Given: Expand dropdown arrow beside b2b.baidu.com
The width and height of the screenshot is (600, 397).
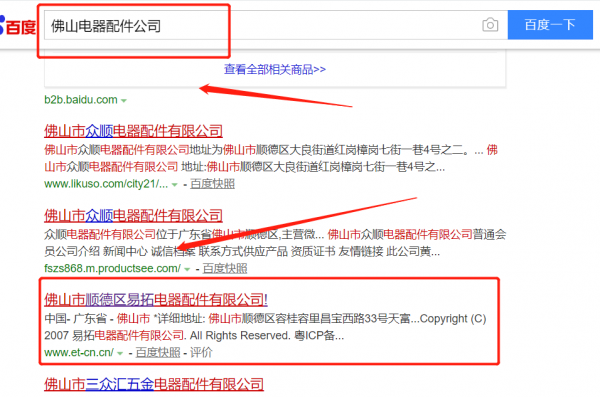Looking at the screenshot, I should [124, 101].
